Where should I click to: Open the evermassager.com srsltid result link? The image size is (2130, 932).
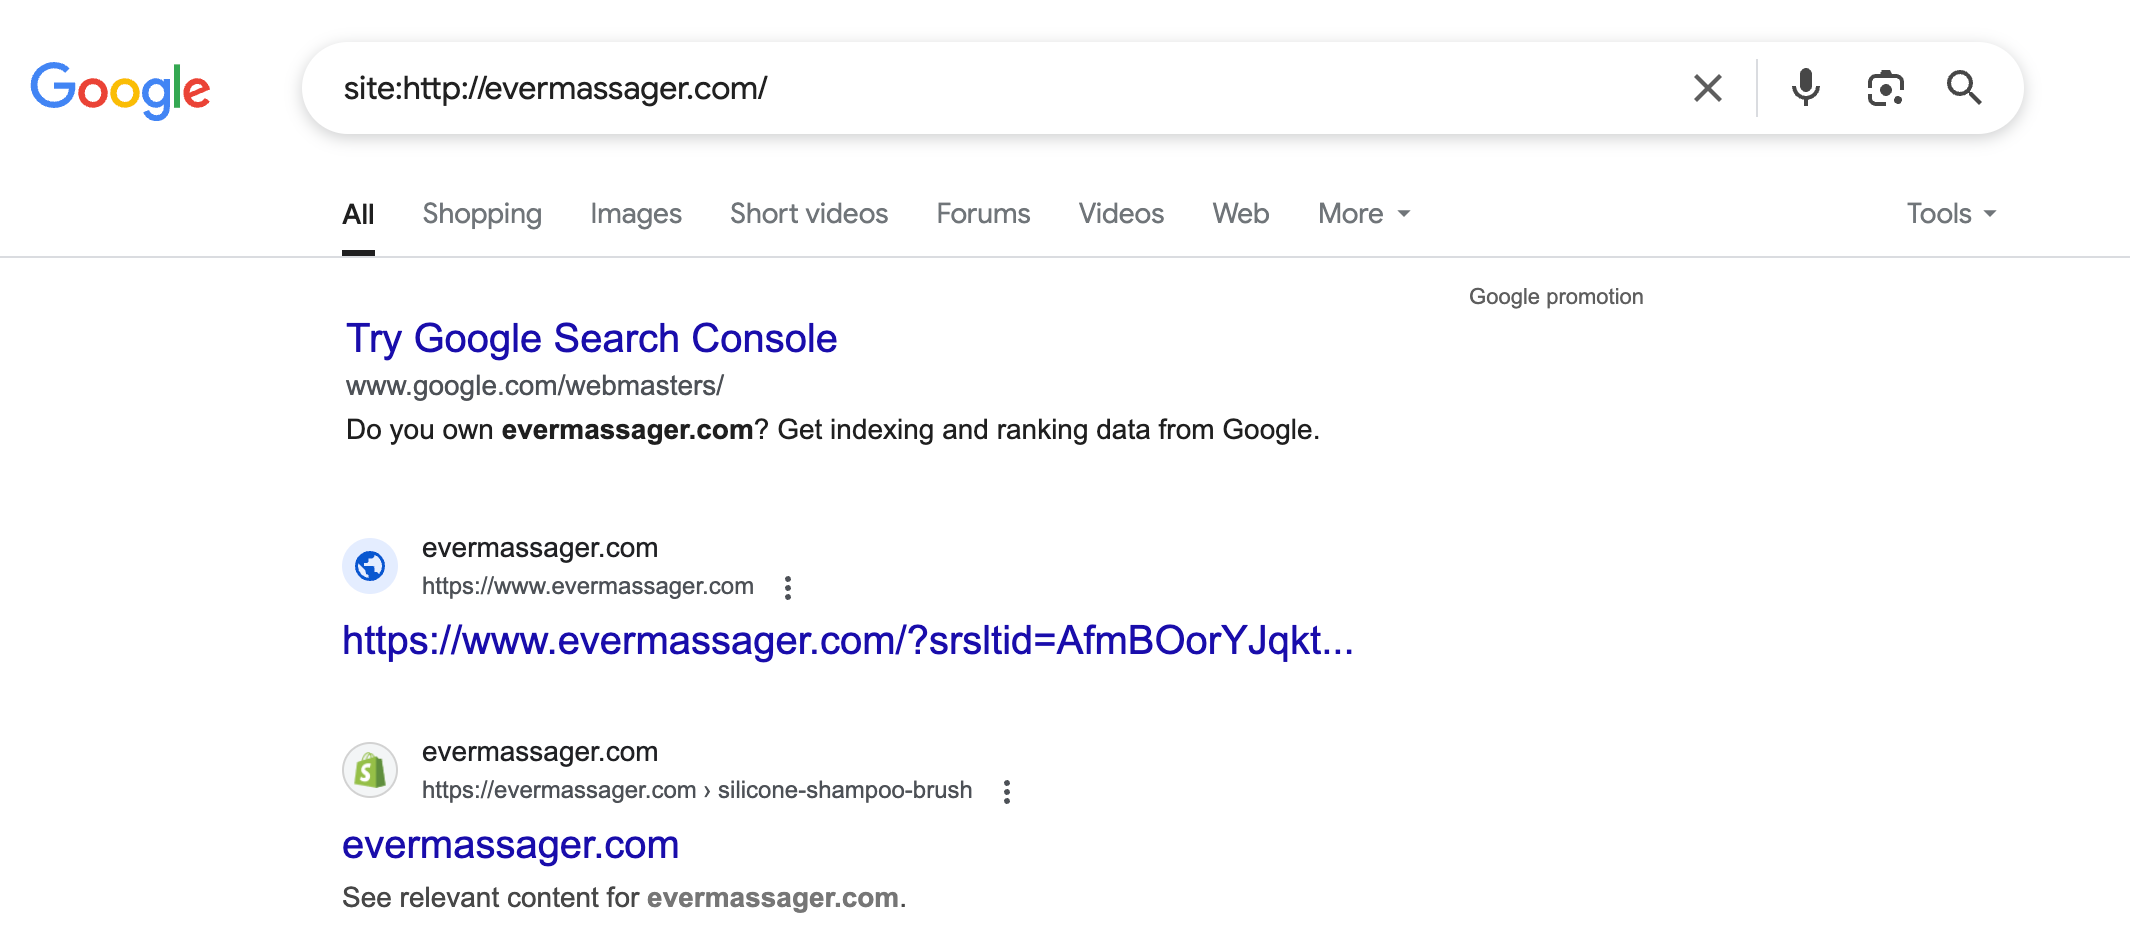pos(847,641)
